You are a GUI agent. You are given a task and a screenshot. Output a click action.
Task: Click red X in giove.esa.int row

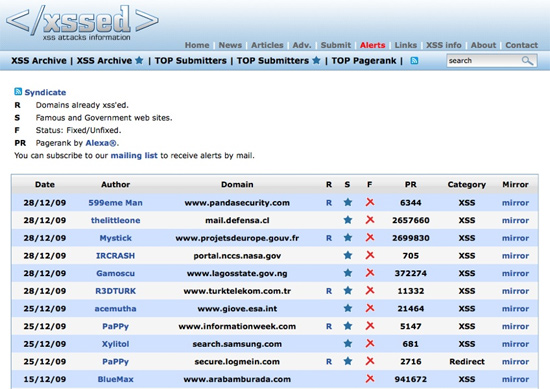coord(370,308)
